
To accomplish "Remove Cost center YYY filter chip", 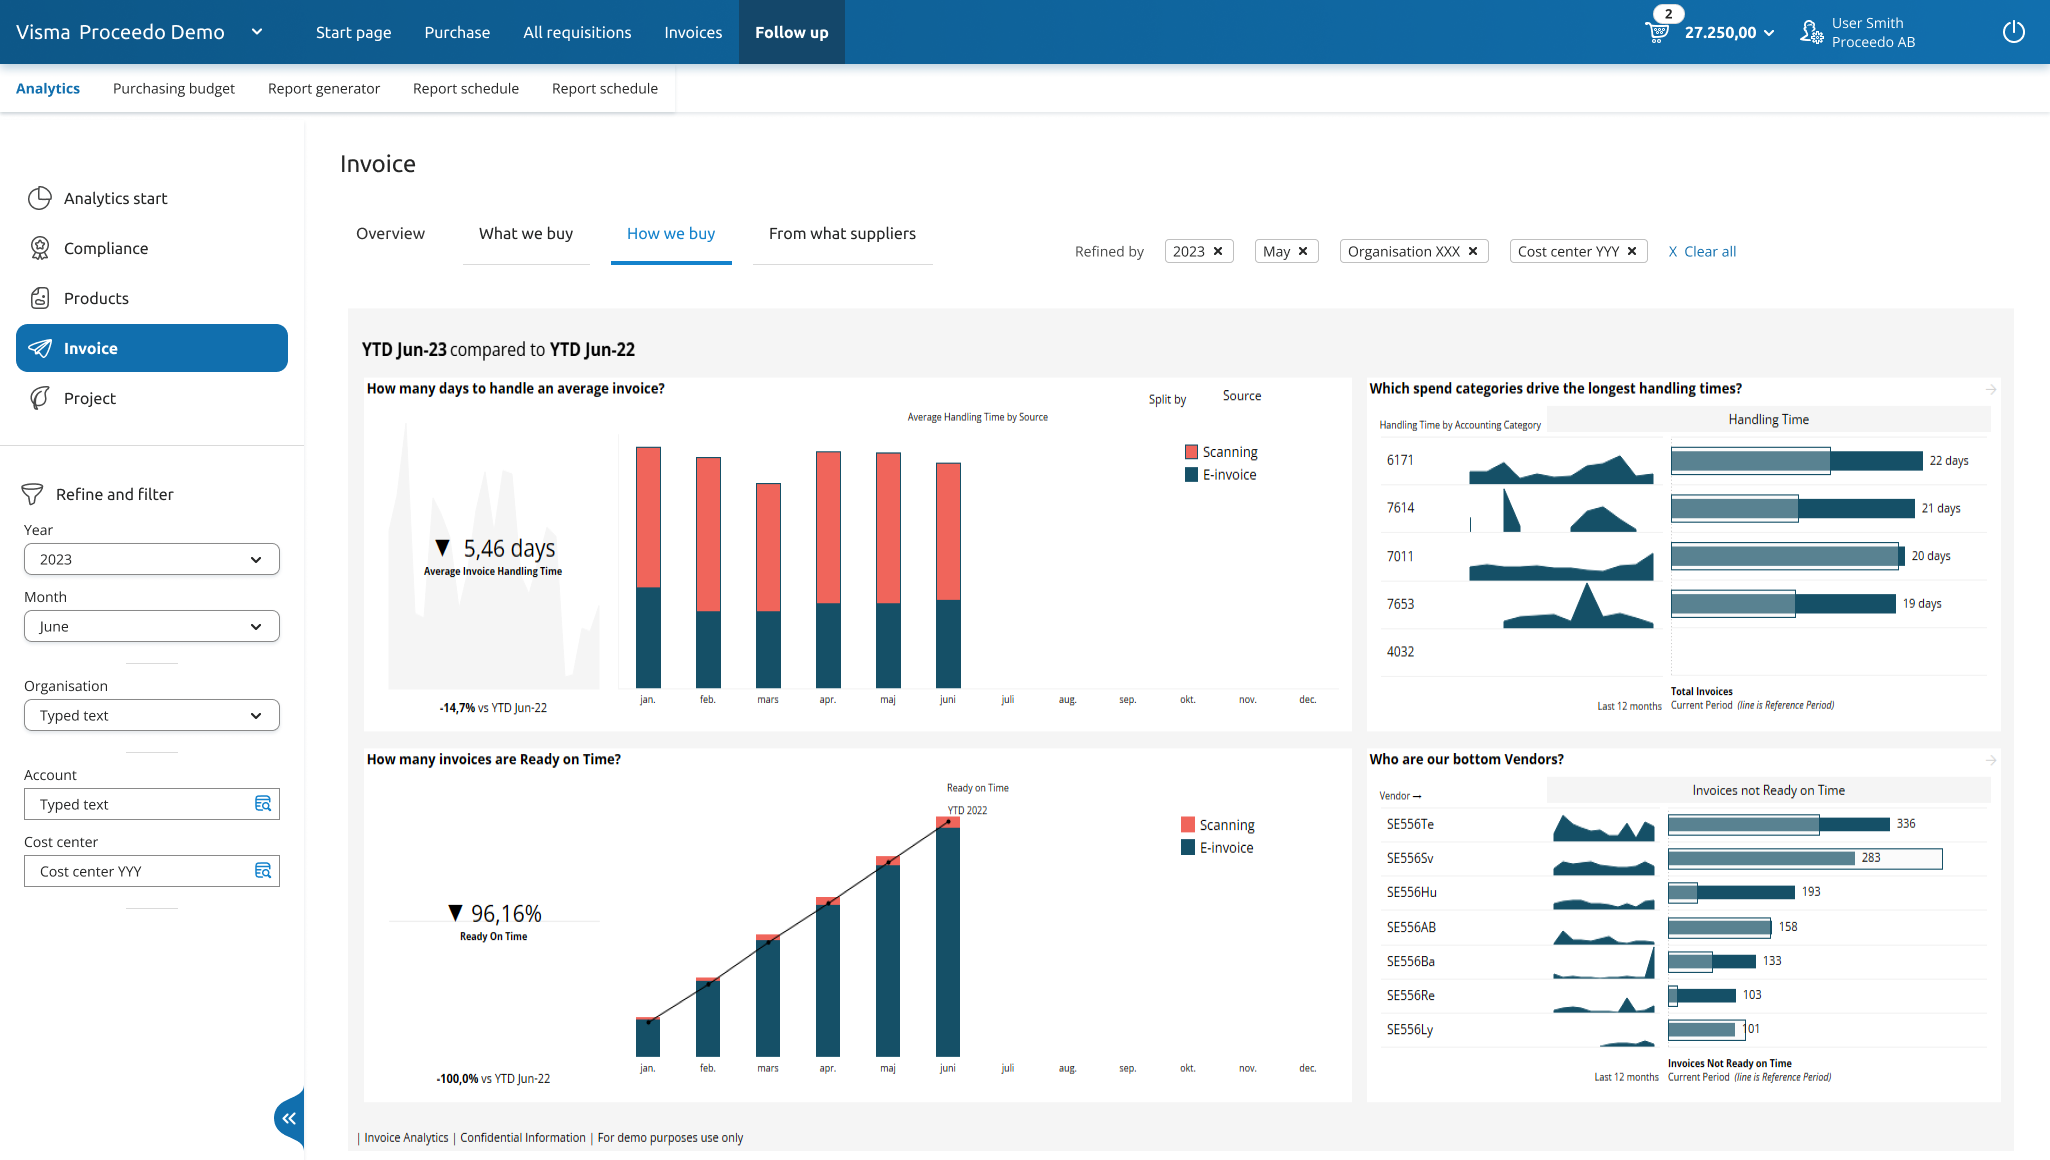I will [x=1632, y=251].
